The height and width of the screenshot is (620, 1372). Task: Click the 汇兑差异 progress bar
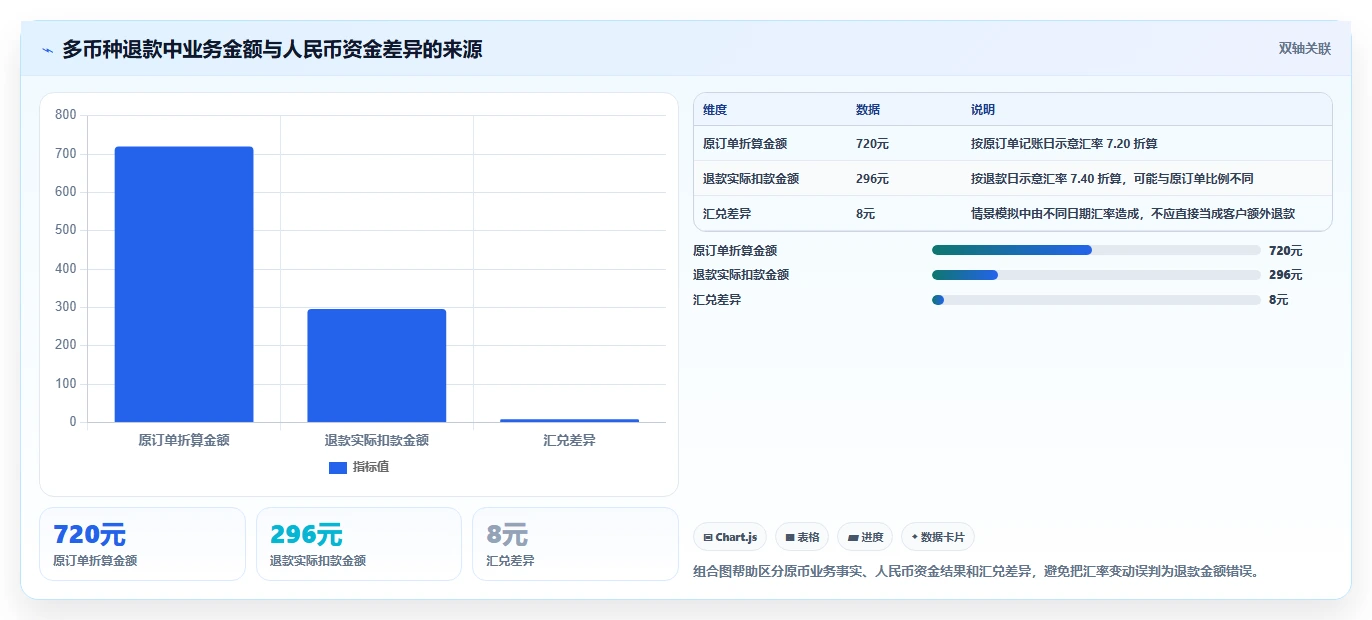click(1096, 300)
